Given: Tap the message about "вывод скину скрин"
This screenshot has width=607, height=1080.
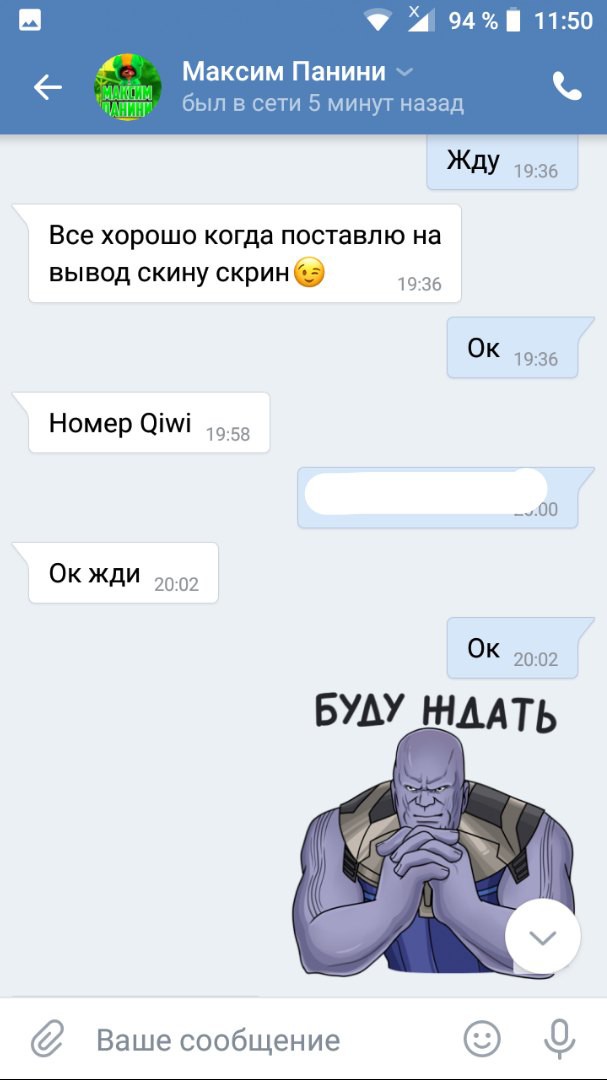Looking at the screenshot, I should click(x=245, y=253).
